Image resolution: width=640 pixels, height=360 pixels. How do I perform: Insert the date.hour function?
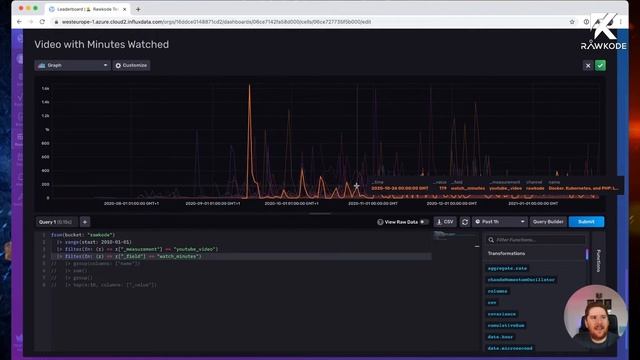click(x=500, y=337)
